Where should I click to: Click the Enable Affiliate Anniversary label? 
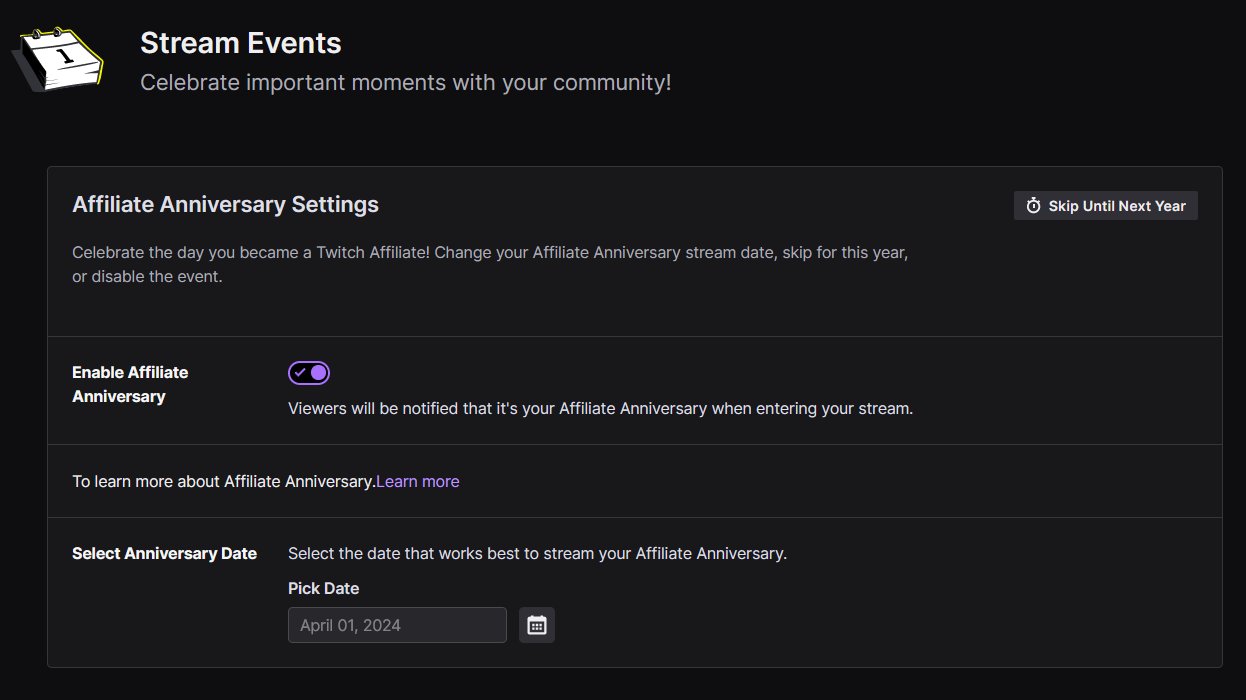pos(130,384)
